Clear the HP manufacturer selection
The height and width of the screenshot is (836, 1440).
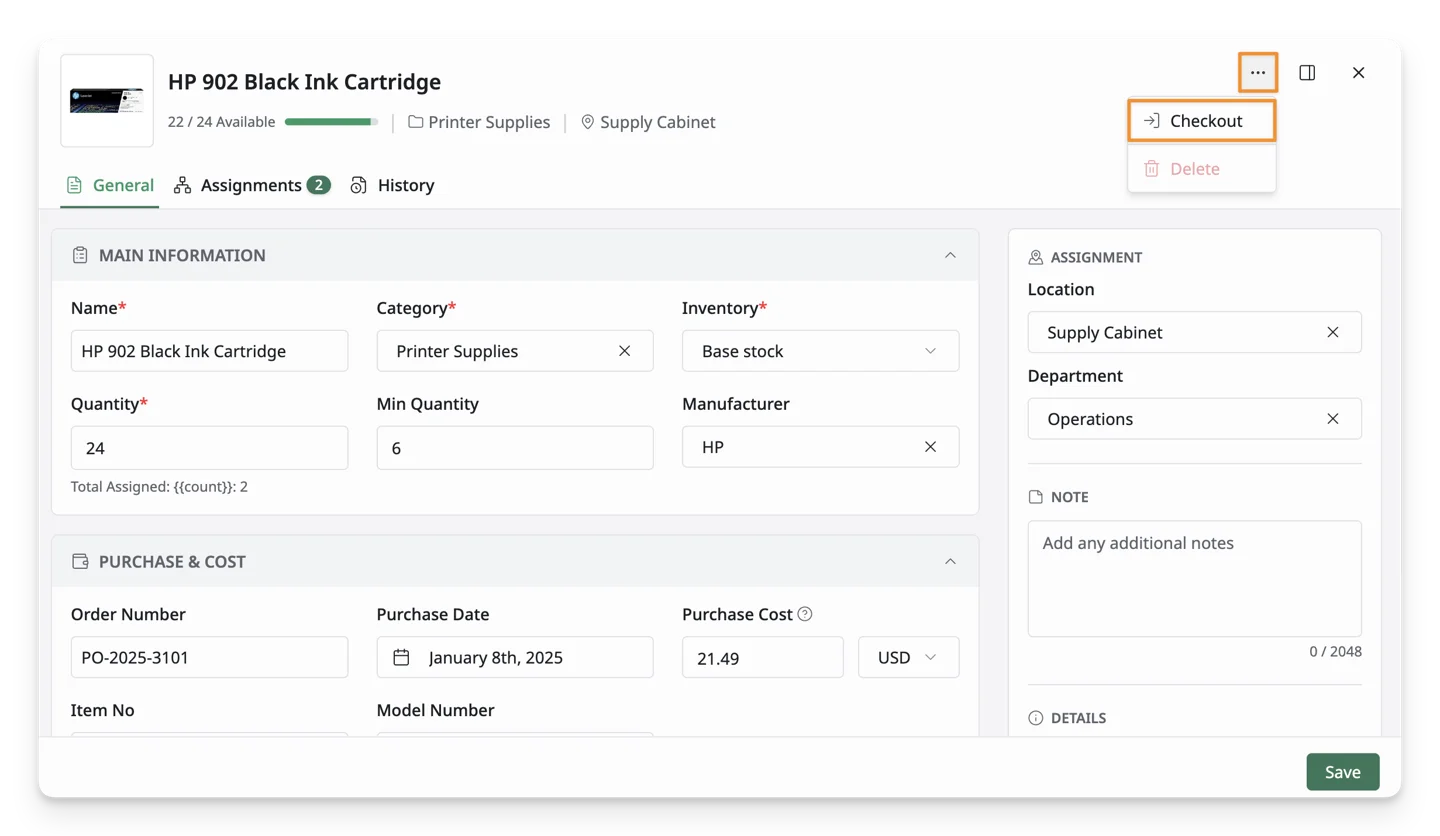pos(930,447)
